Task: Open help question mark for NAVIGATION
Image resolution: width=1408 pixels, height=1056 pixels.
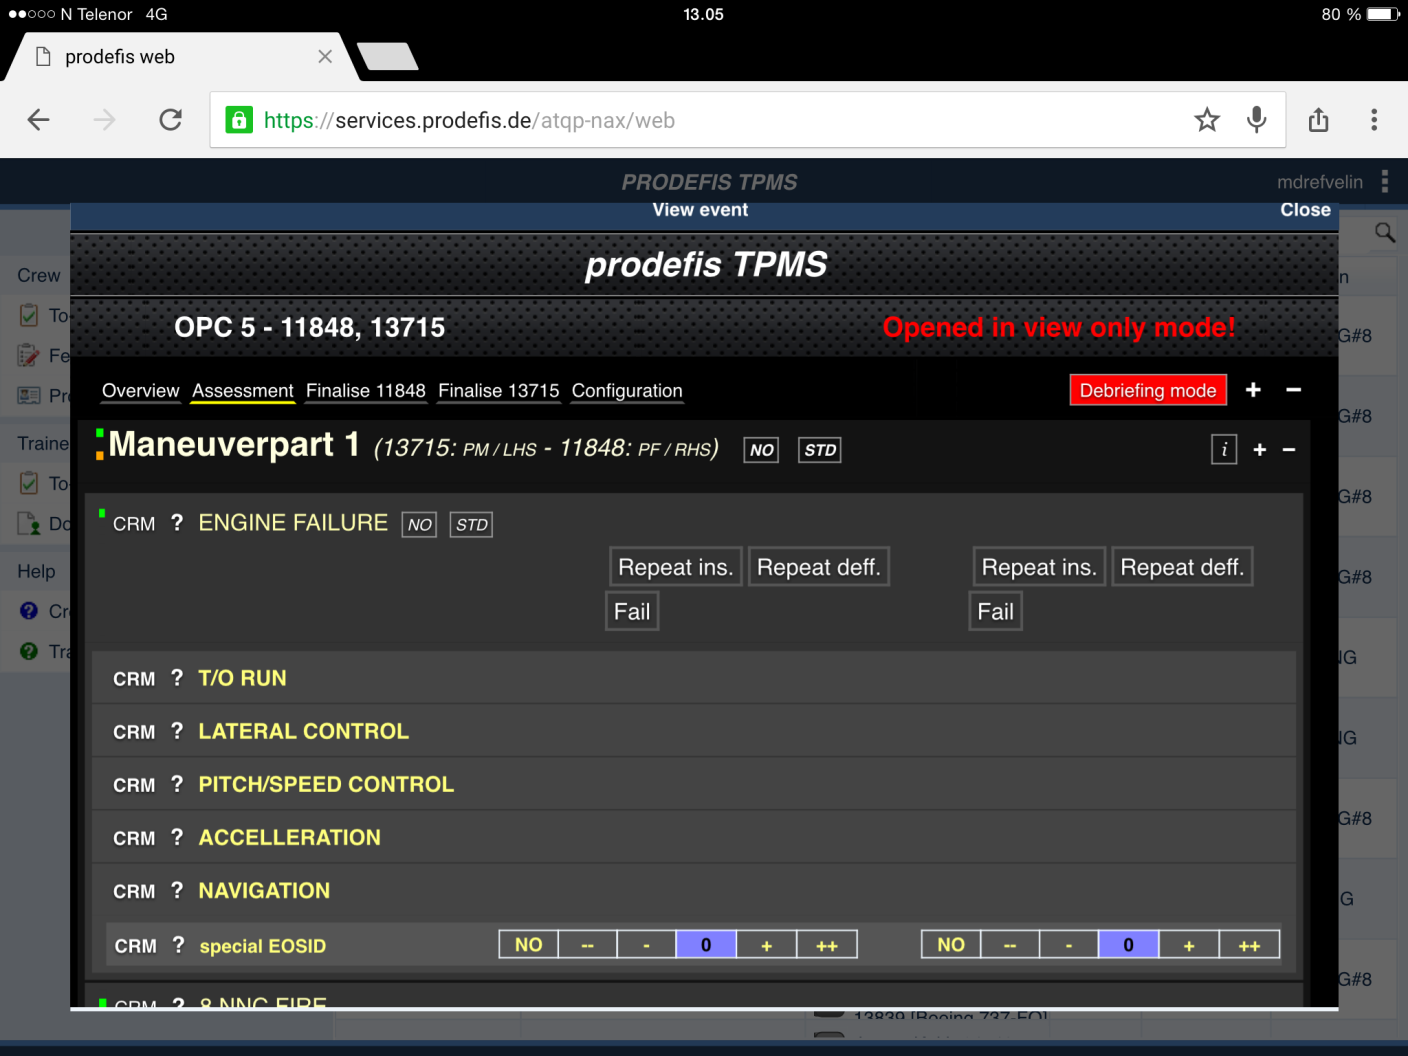Action: click(x=177, y=890)
